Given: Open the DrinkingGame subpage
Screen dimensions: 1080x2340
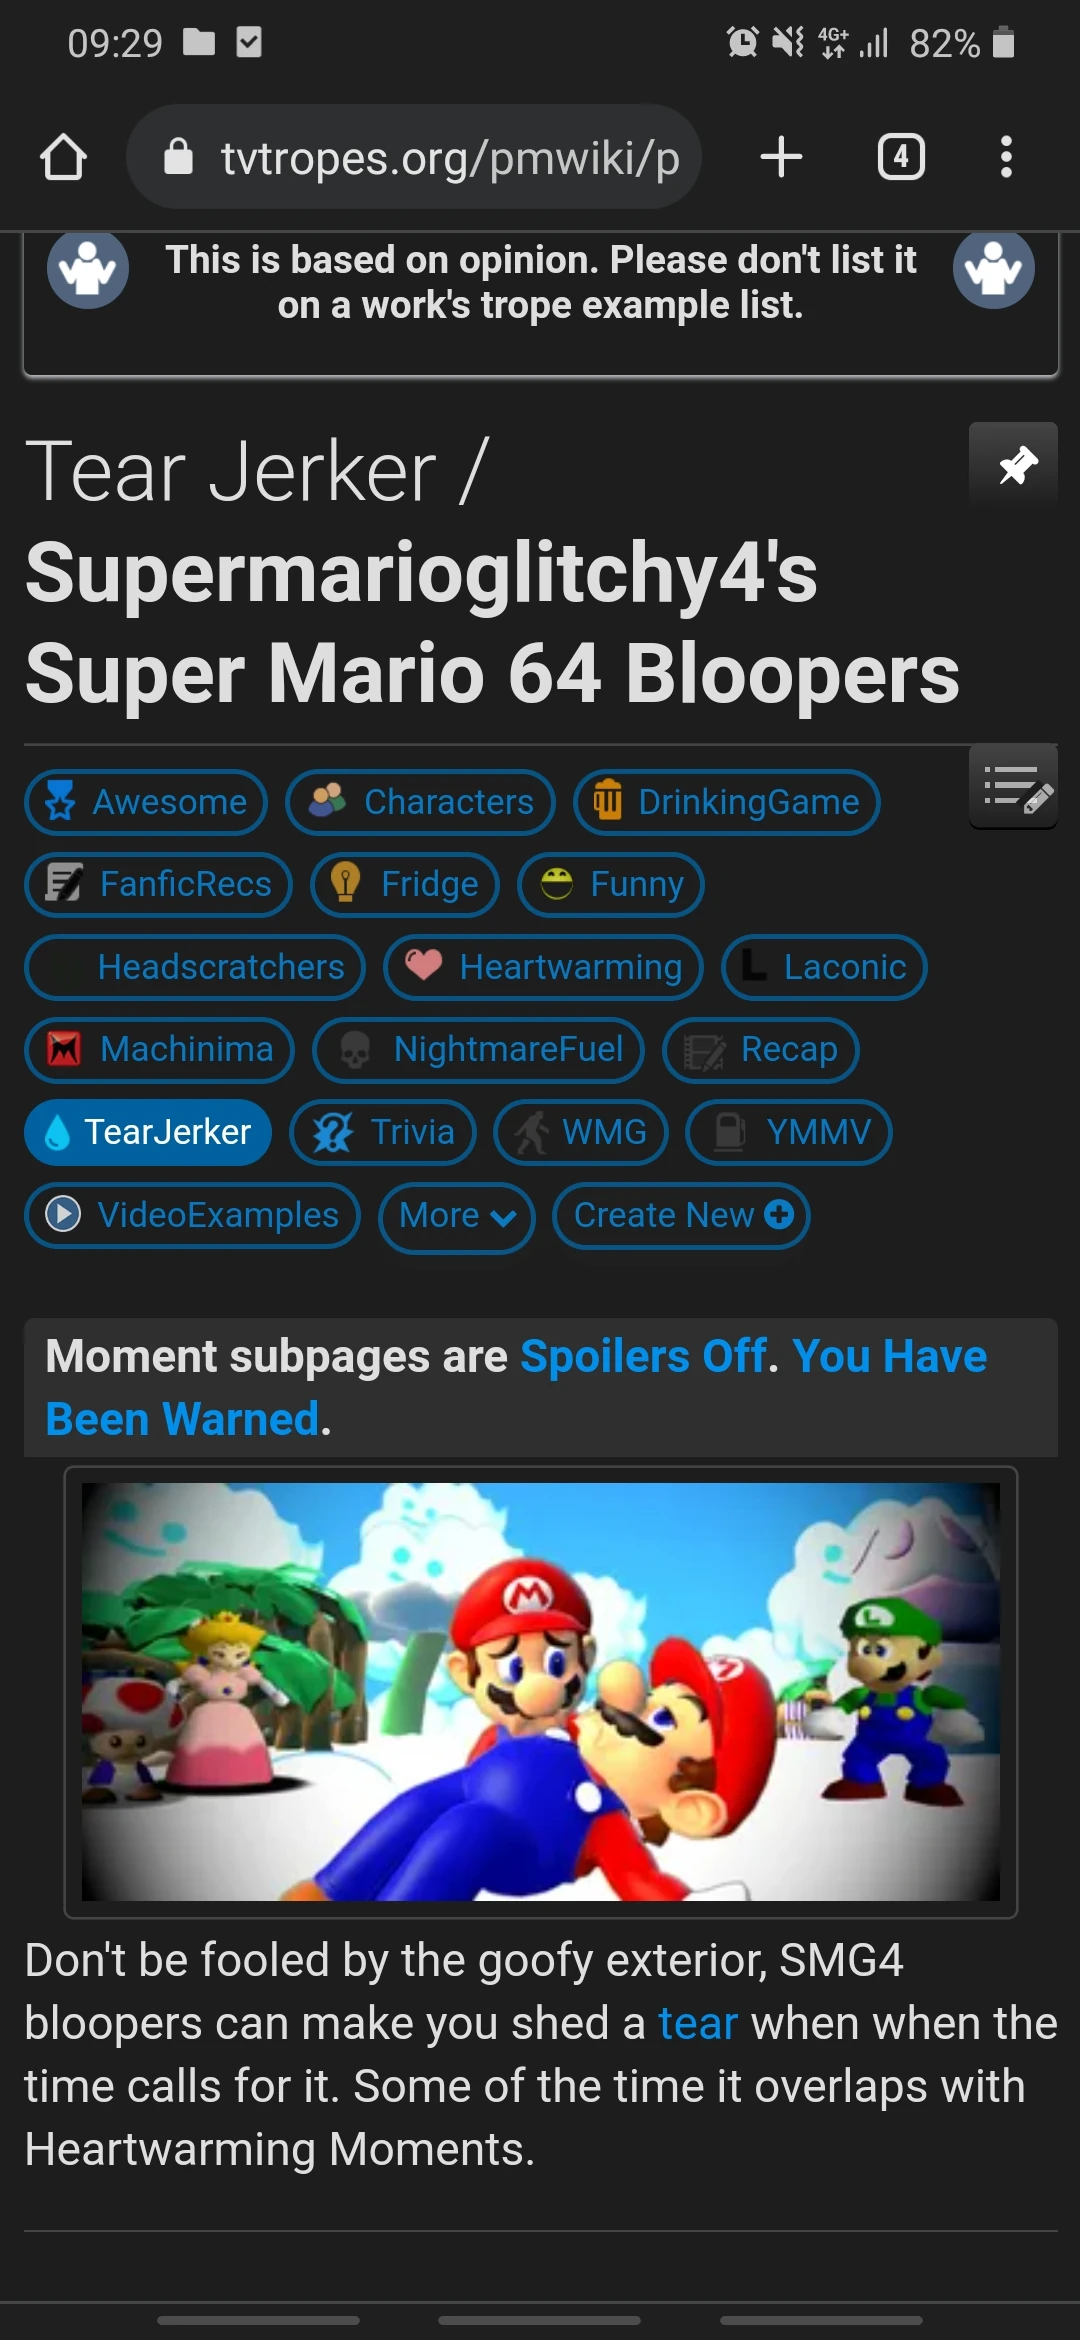Looking at the screenshot, I should tap(727, 802).
